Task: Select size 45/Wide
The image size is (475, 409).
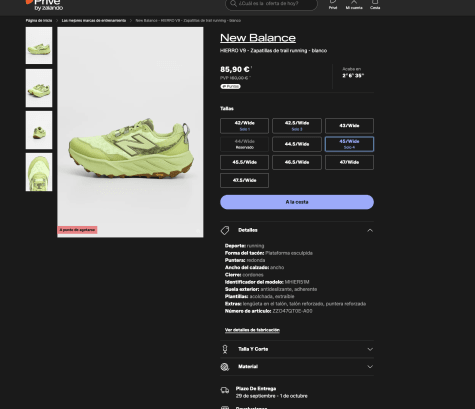Action: tap(349, 144)
